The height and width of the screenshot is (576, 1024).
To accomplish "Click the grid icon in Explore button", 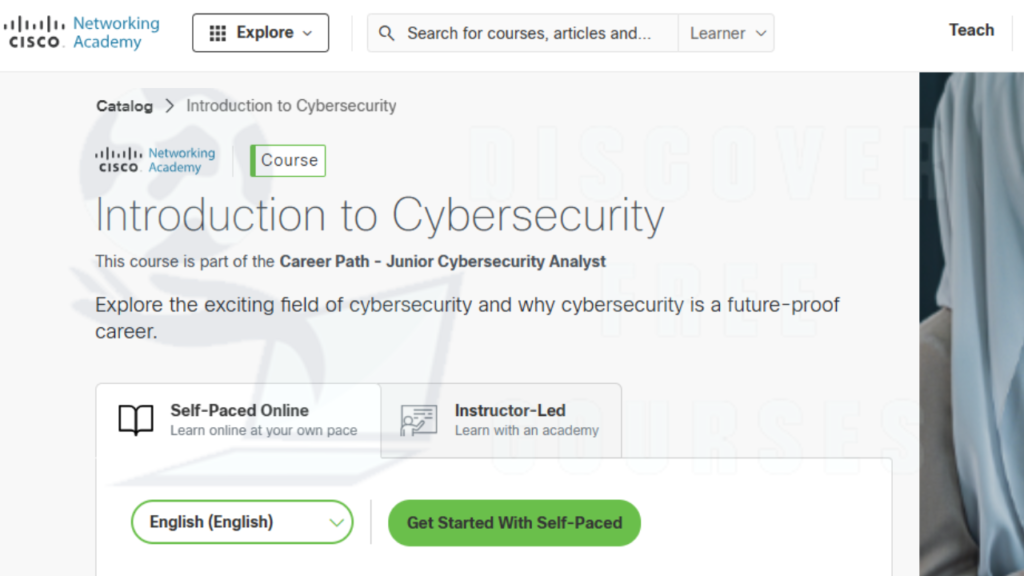I will (x=217, y=33).
